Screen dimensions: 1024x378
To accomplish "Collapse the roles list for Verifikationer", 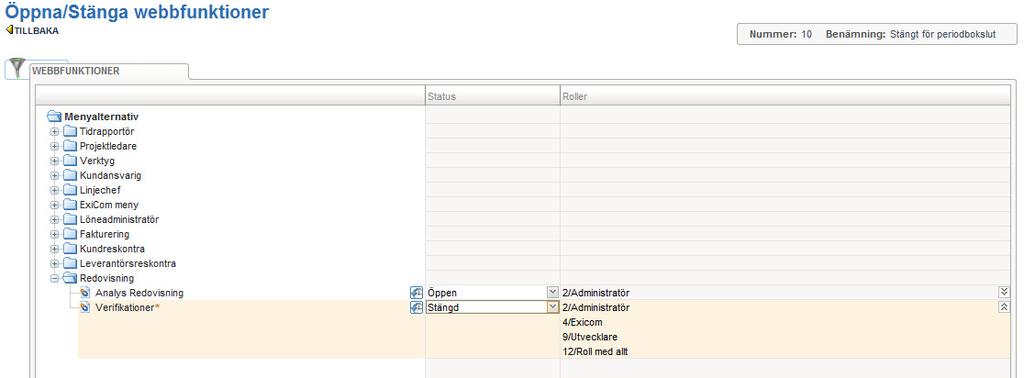I will [x=1004, y=307].
